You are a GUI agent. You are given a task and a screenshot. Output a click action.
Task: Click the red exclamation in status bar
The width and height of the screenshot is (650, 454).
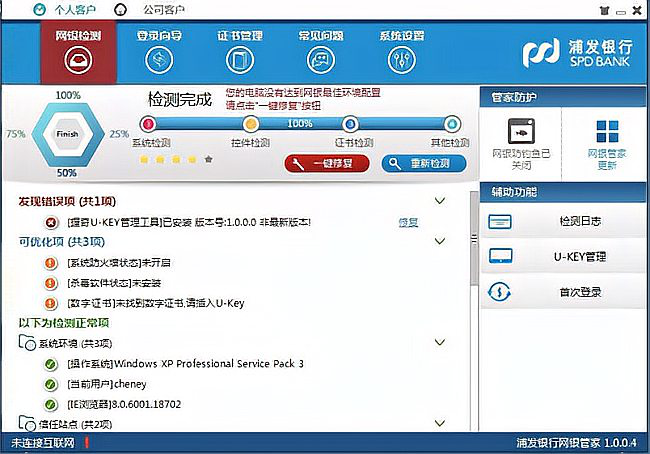(87, 443)
